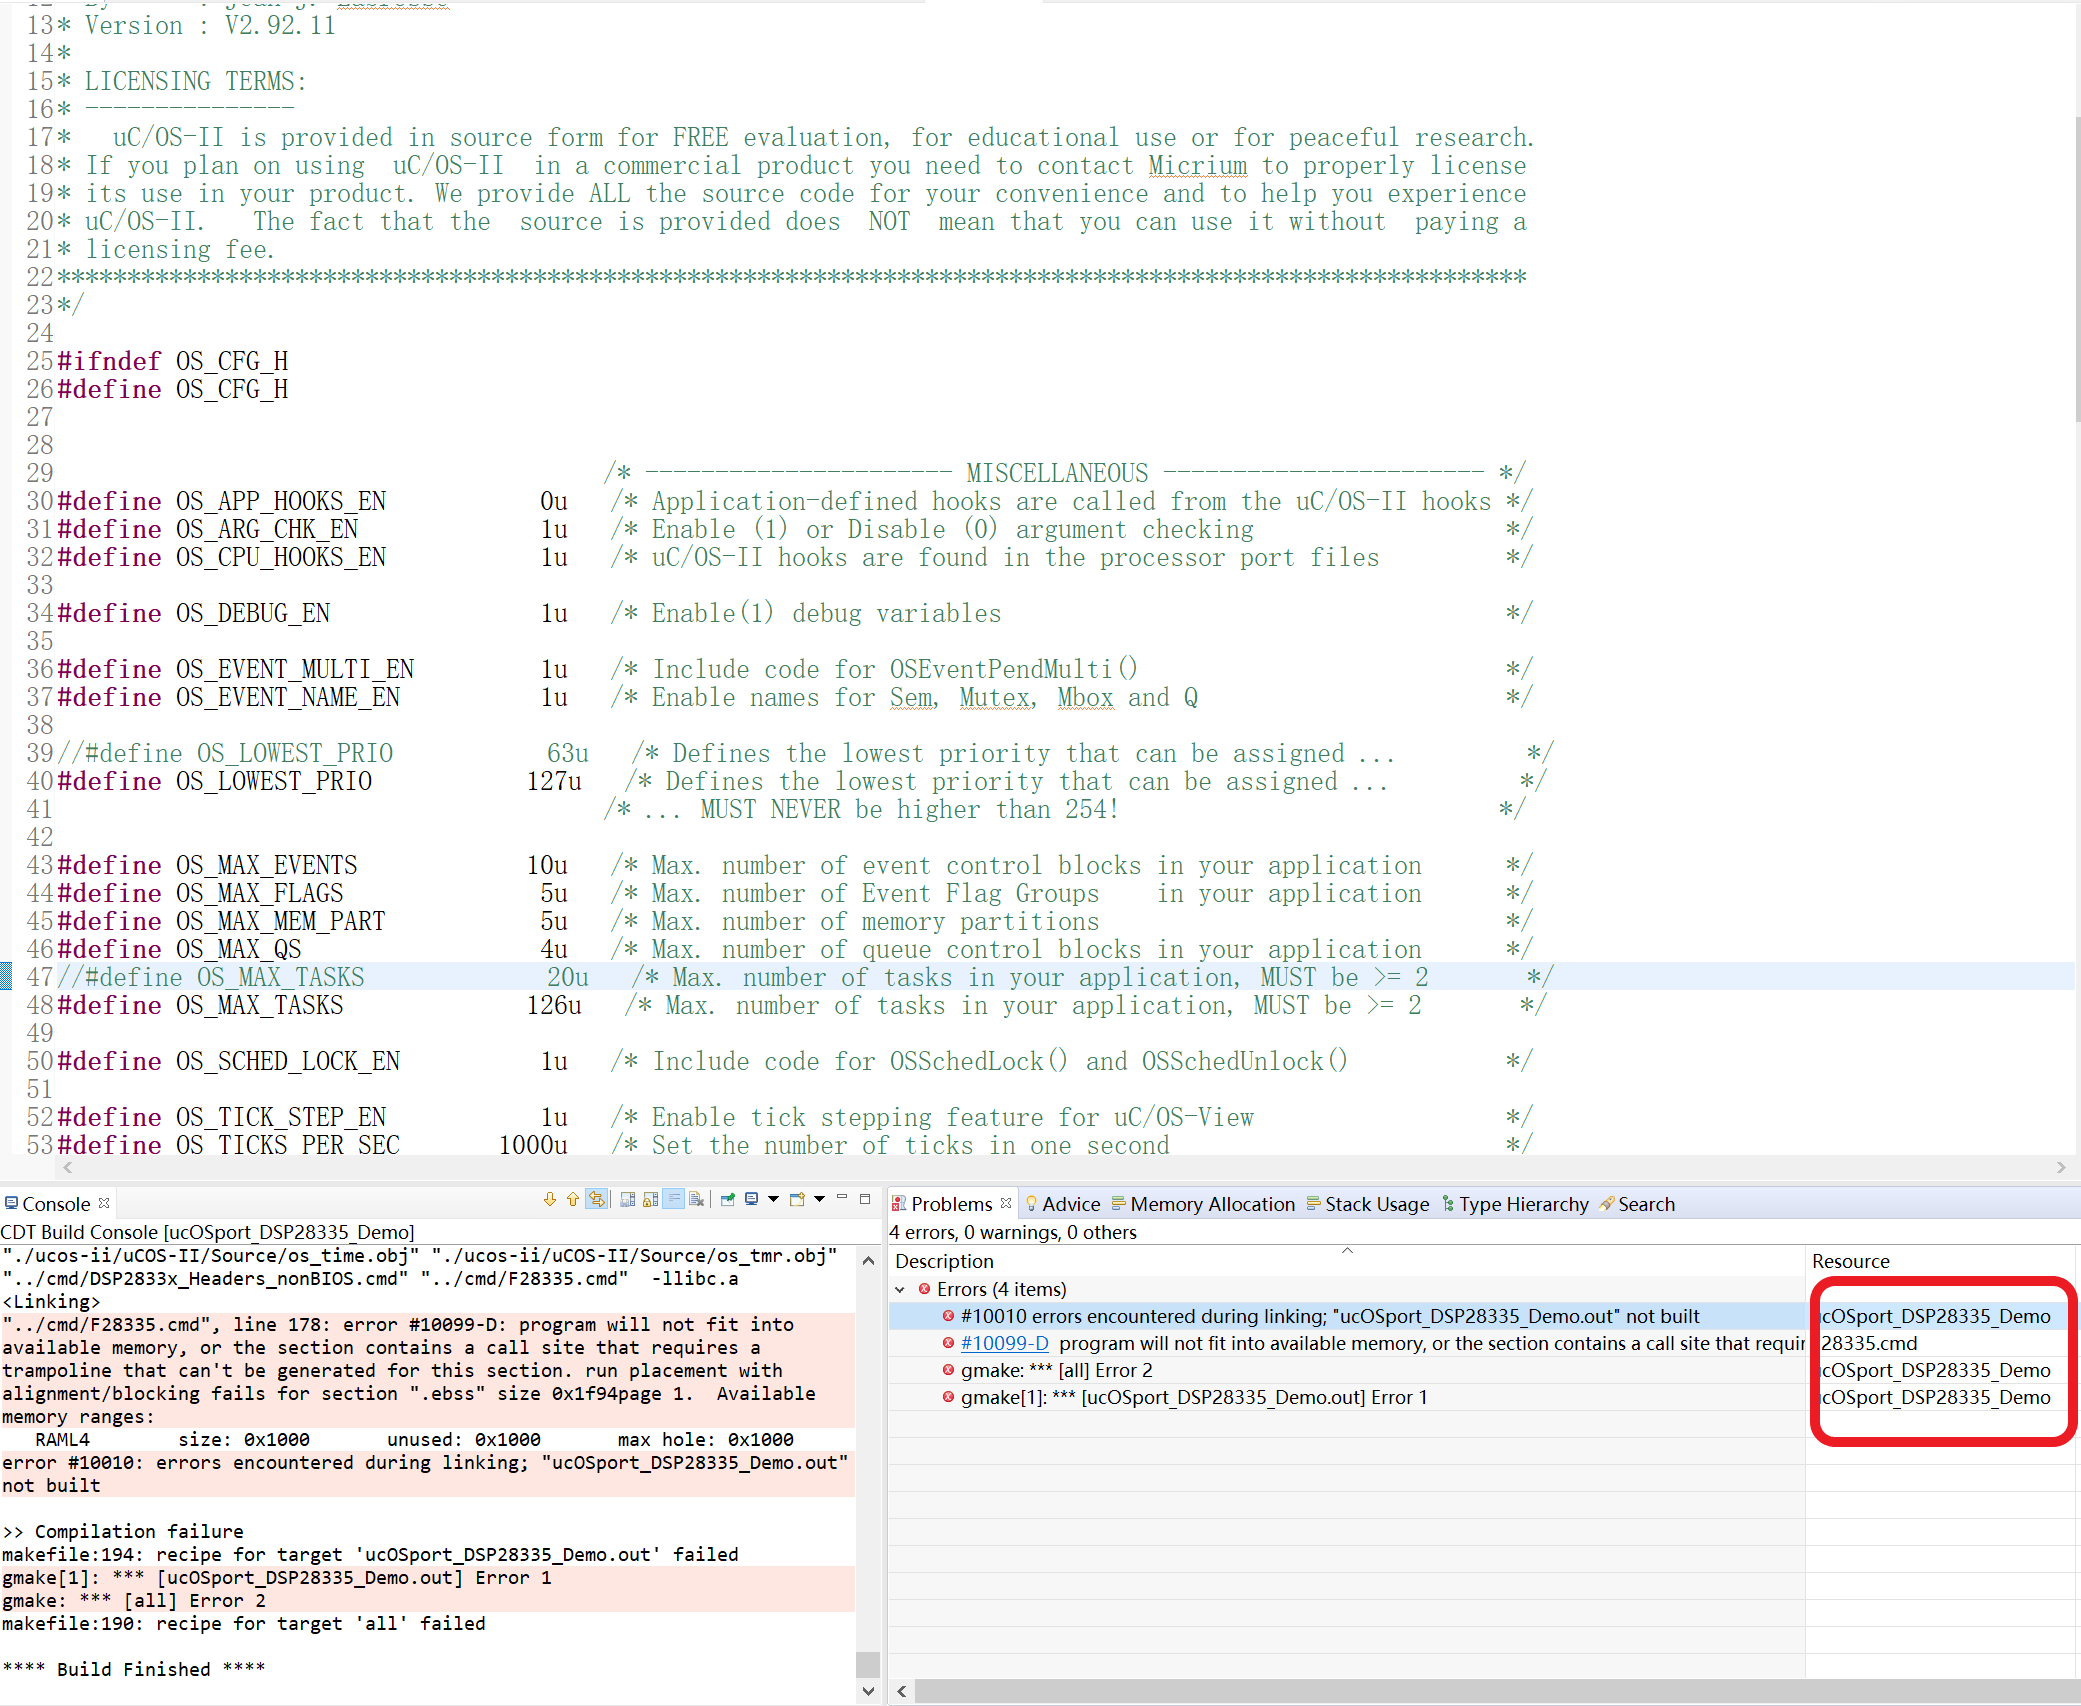Select the gmake: *** [all] Error 2 row
Screen dimensions: 2081x1706
pos(1346,1370)
